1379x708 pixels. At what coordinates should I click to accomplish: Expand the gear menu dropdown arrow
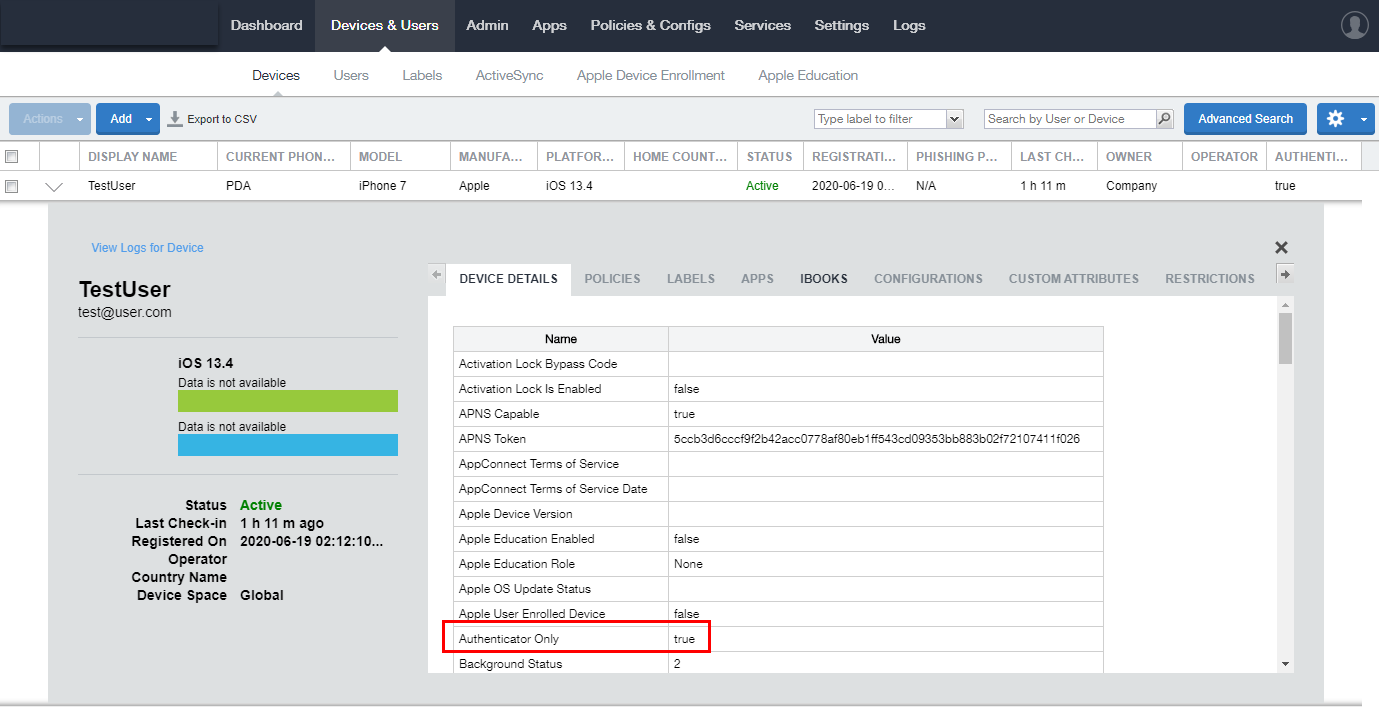1365,119
